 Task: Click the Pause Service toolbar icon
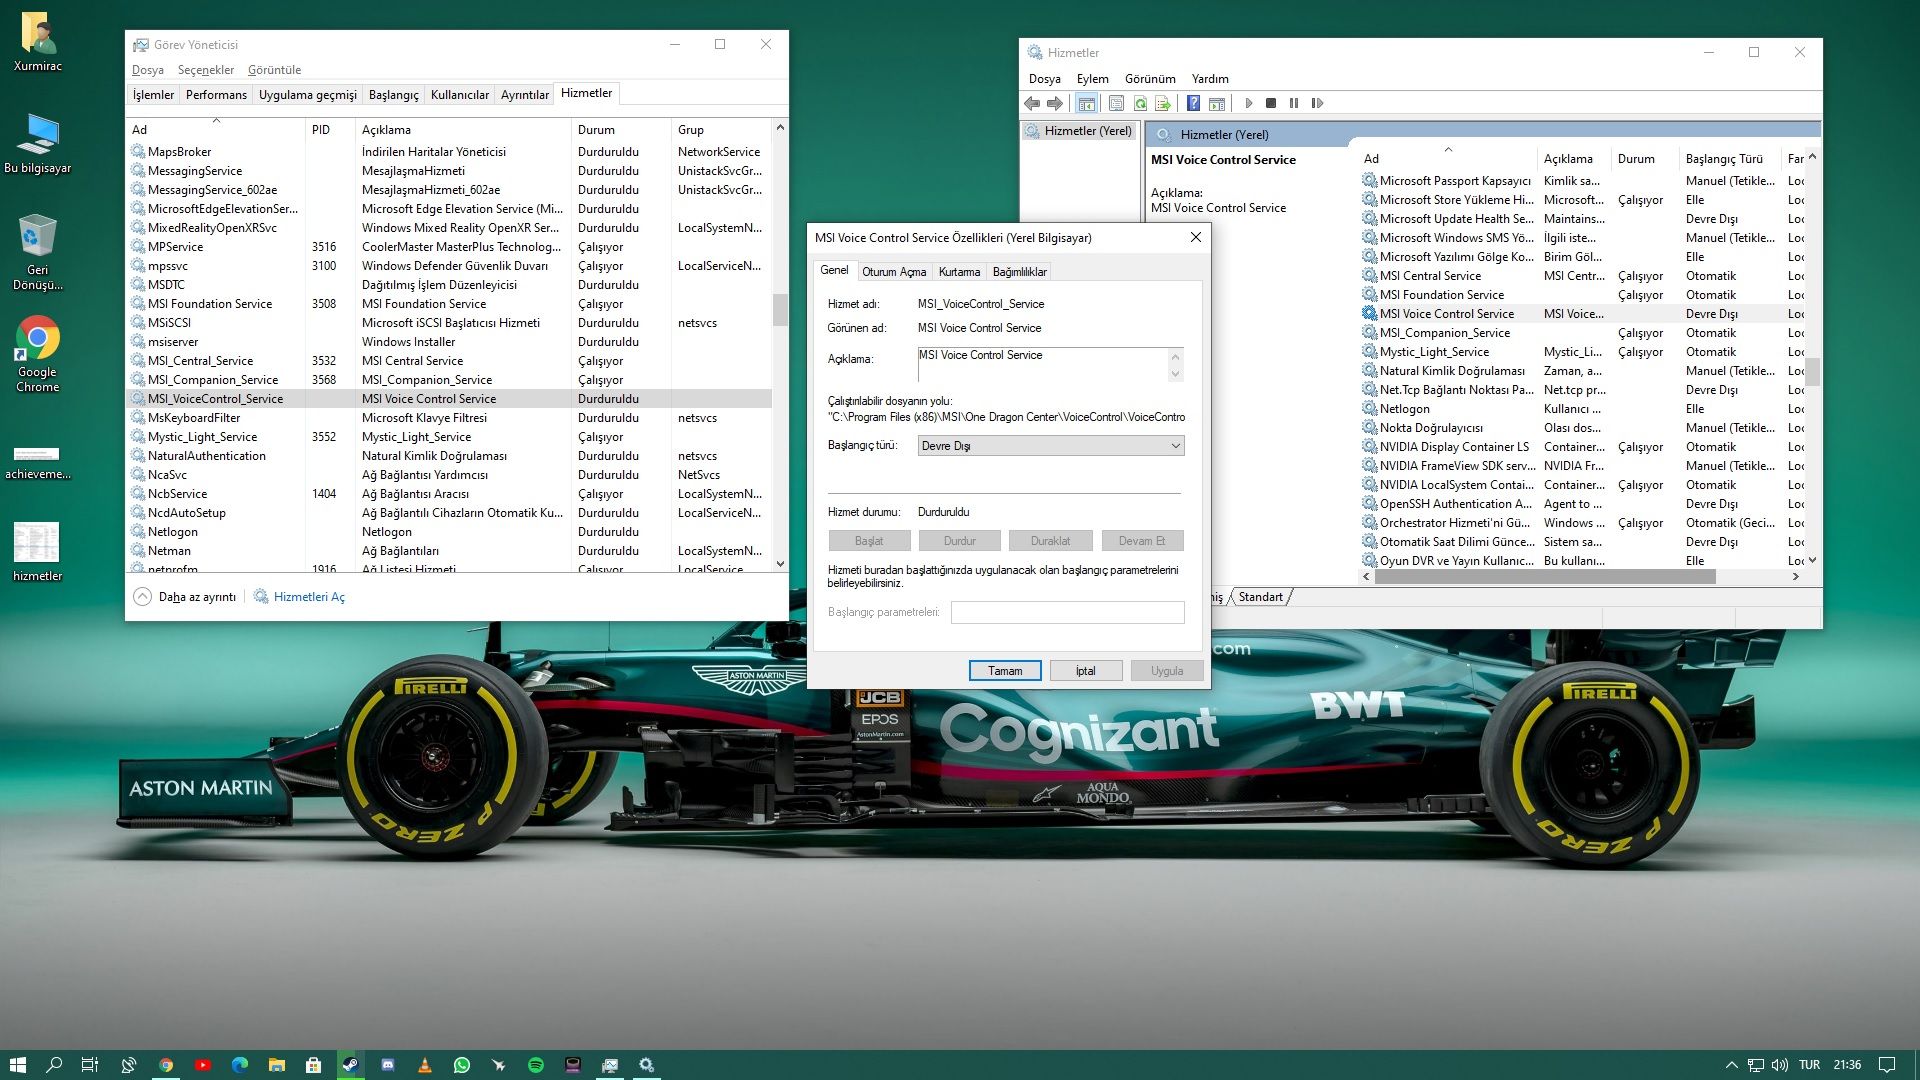[1294, 103]
